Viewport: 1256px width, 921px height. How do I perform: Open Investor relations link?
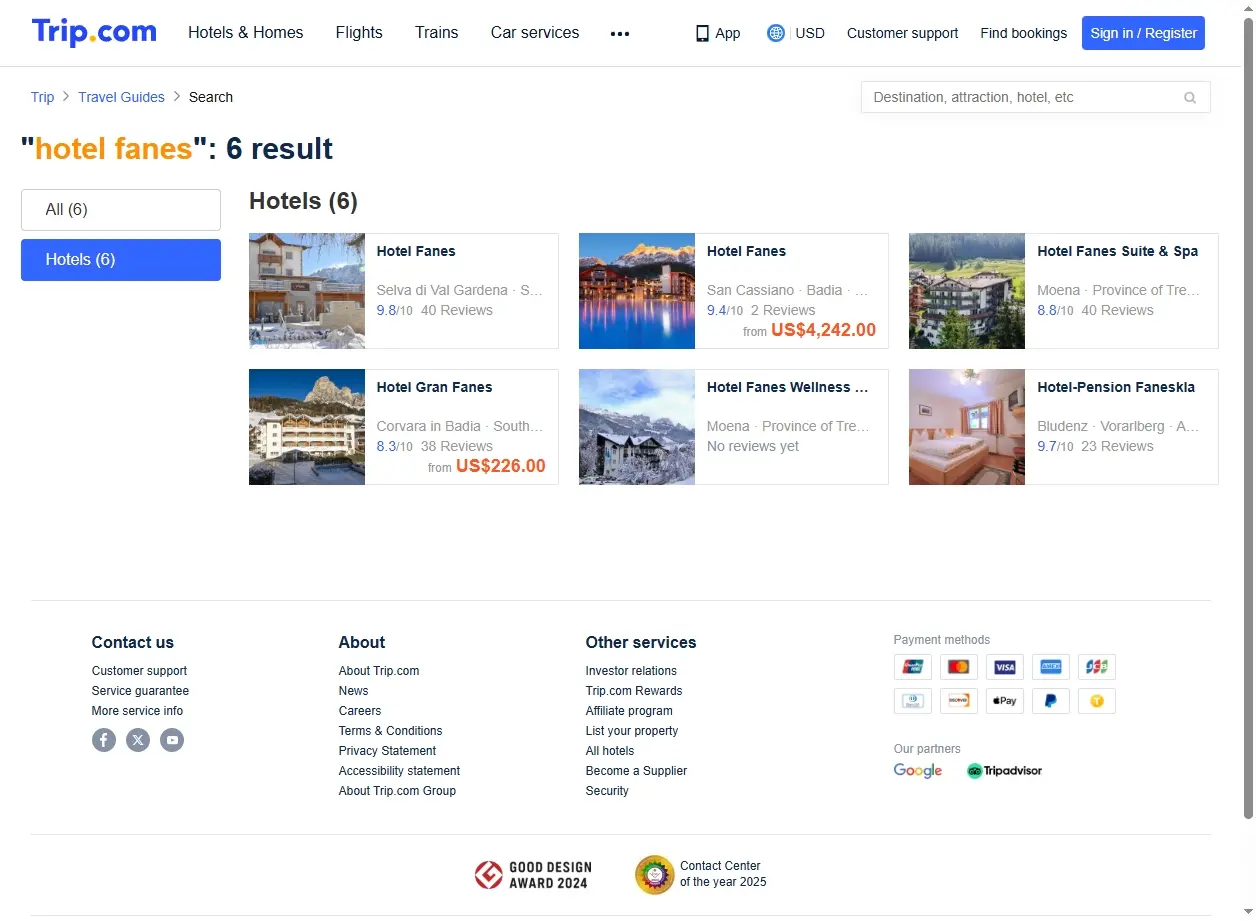(631, 671)
